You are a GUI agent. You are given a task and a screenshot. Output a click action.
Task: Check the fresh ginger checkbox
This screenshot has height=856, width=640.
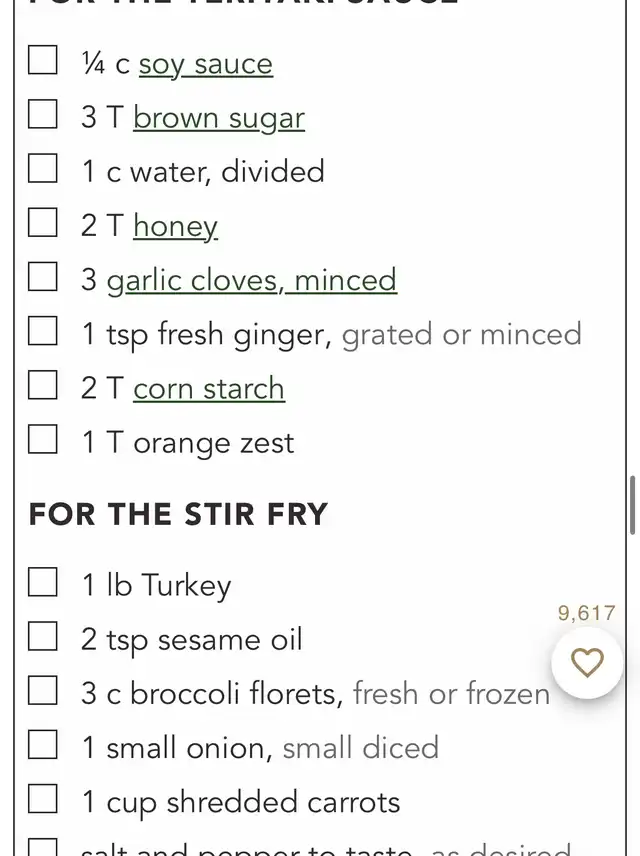(43, 330)
